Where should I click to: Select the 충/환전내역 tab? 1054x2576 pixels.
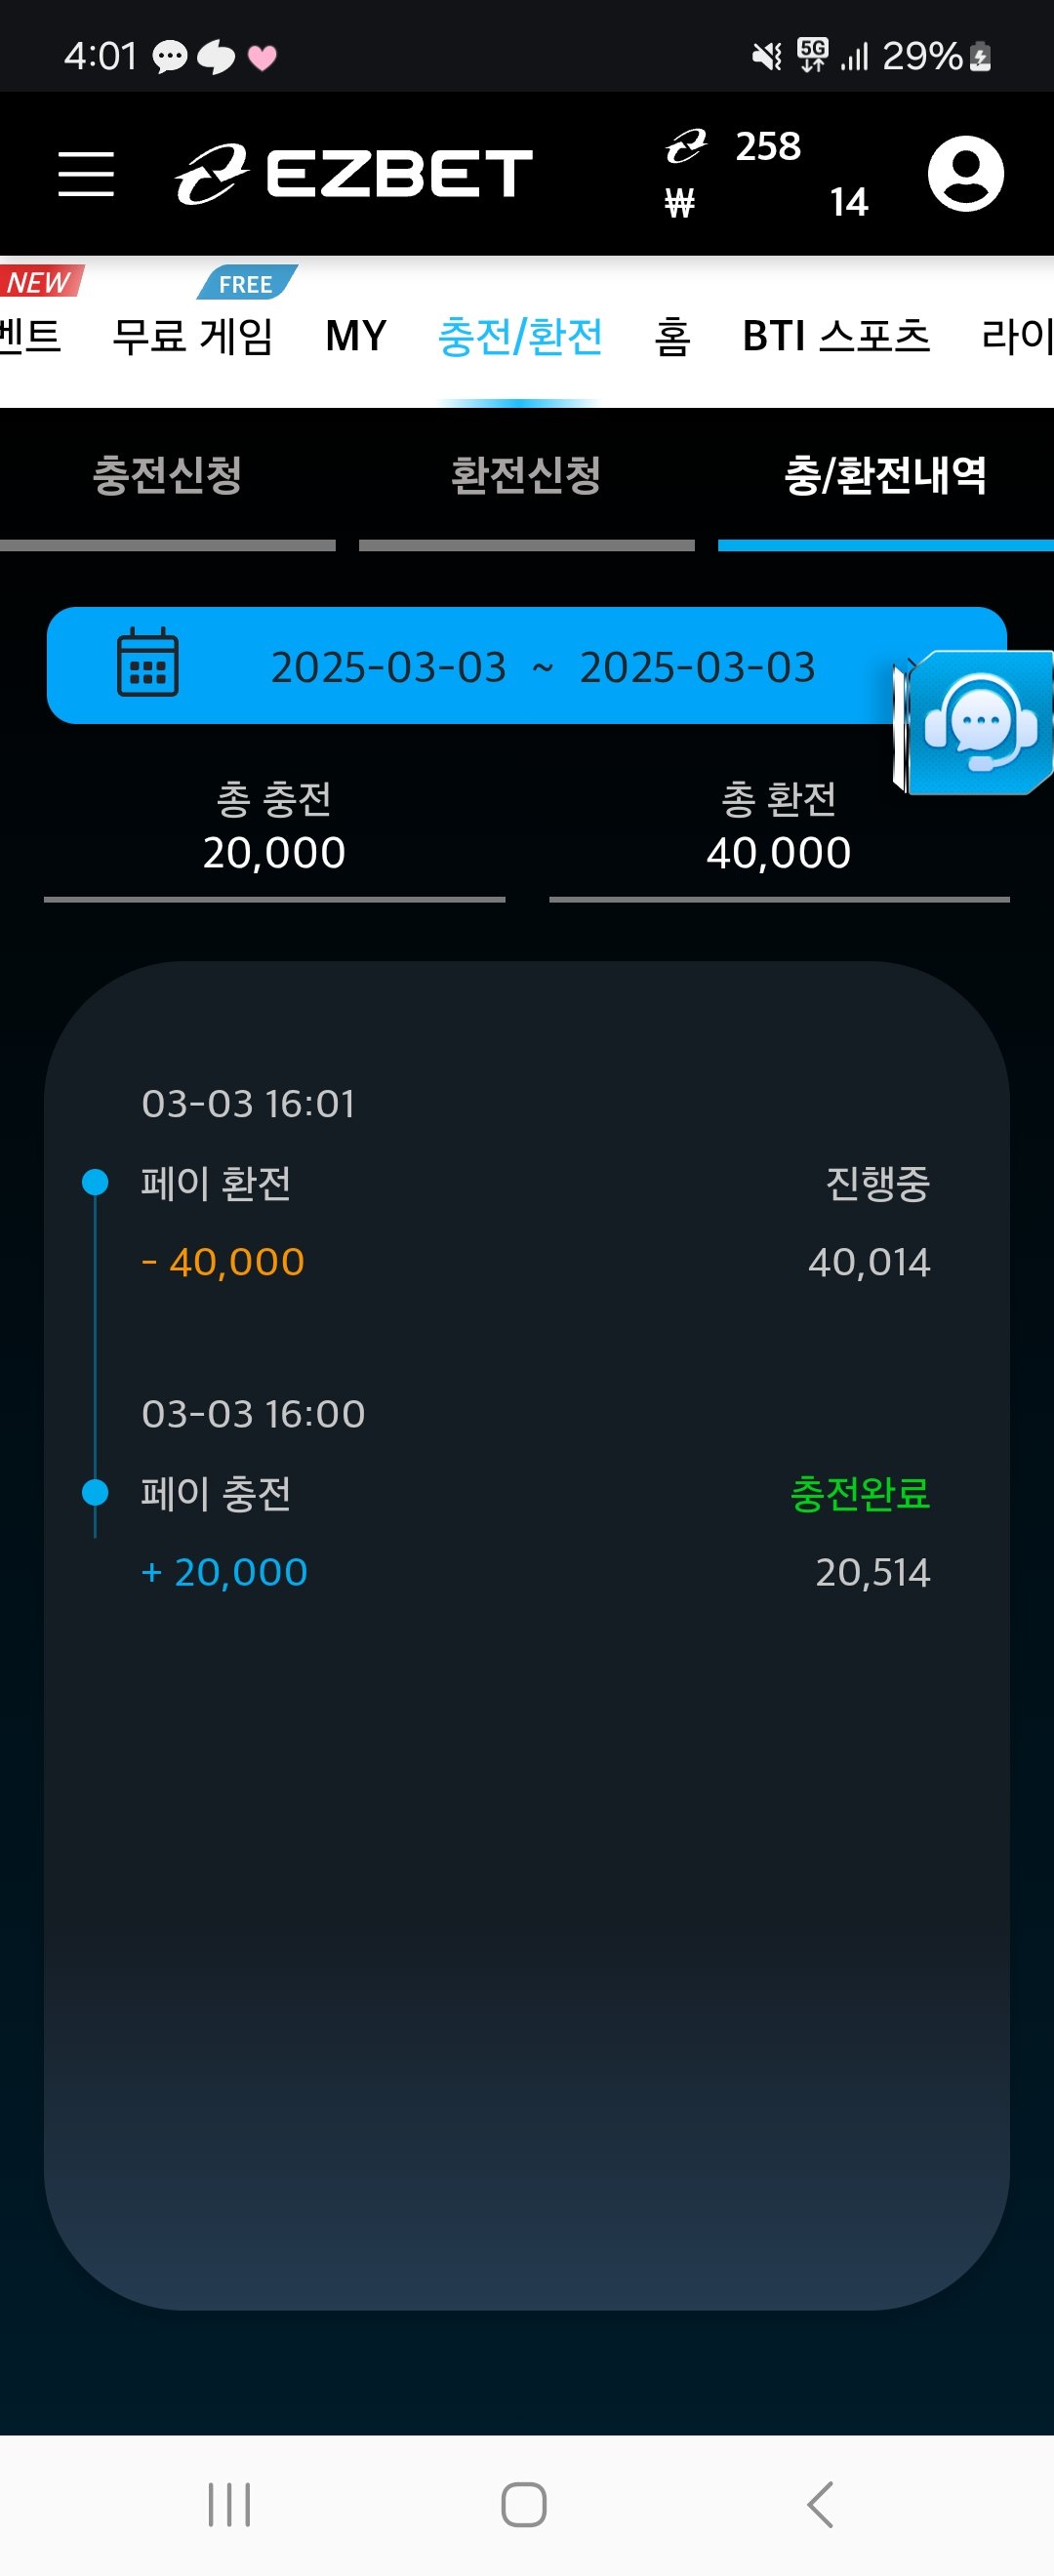[885, 476]
